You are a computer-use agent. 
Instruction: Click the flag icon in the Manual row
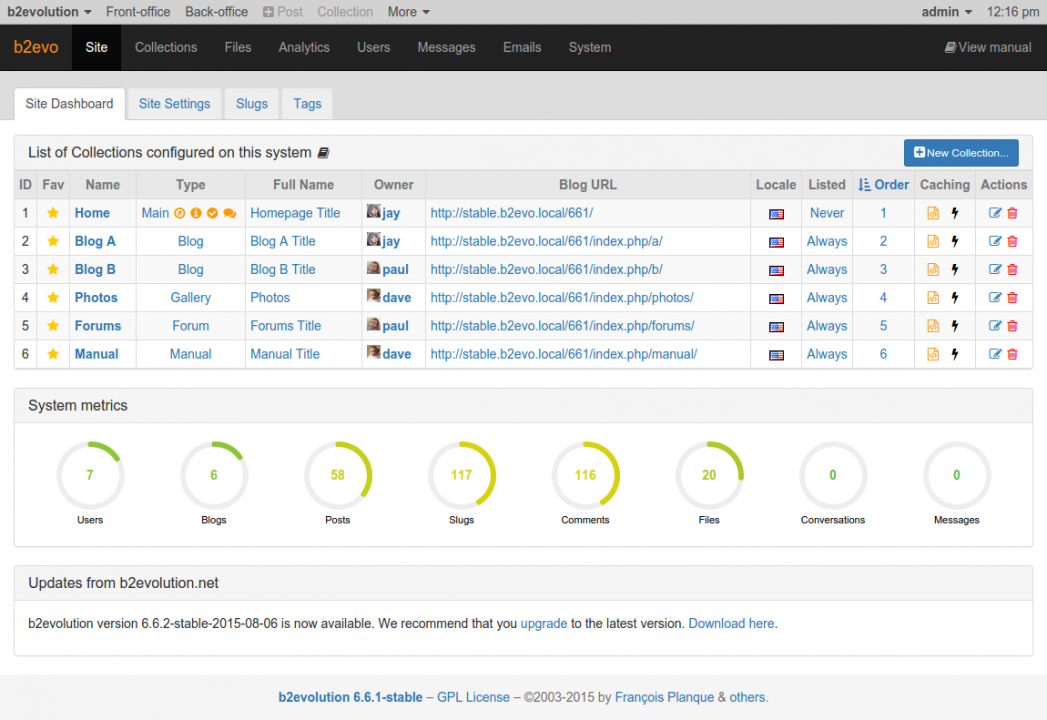click(776, 355)
